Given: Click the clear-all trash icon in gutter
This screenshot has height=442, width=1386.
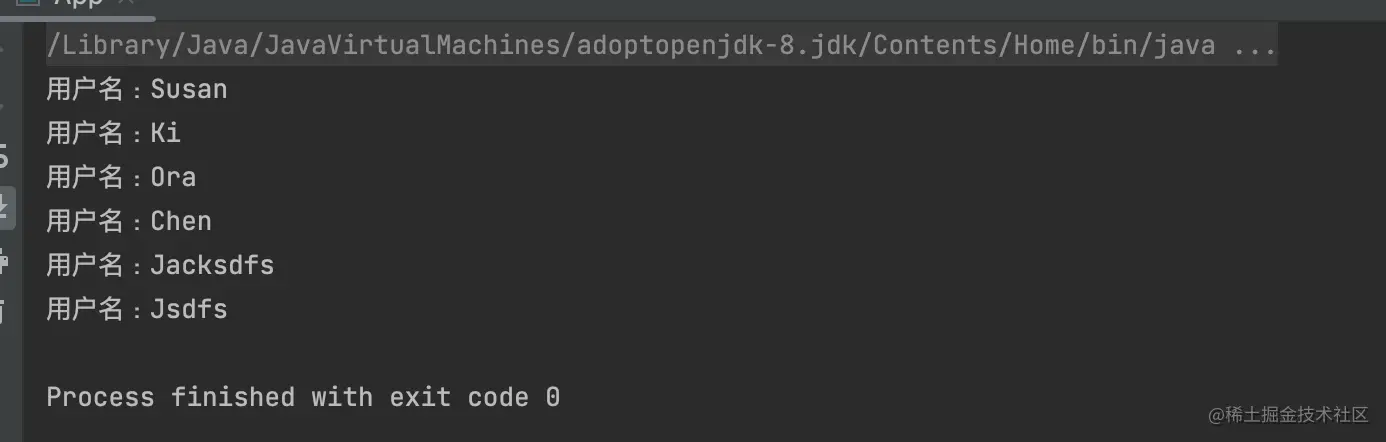Looking at the screenshot, I should click(x=4, y=311).
